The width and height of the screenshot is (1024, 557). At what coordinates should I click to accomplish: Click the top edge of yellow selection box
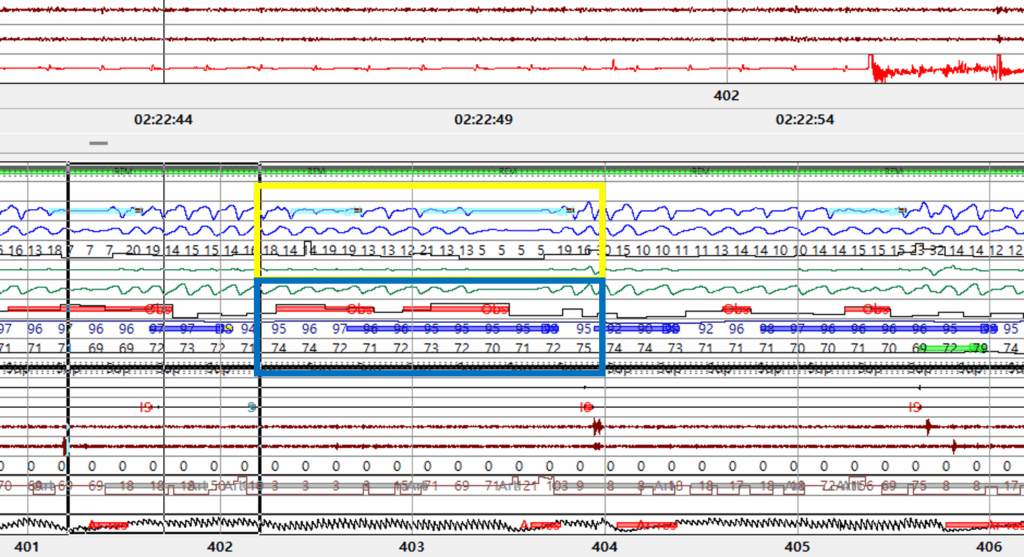tap(430, 185)
